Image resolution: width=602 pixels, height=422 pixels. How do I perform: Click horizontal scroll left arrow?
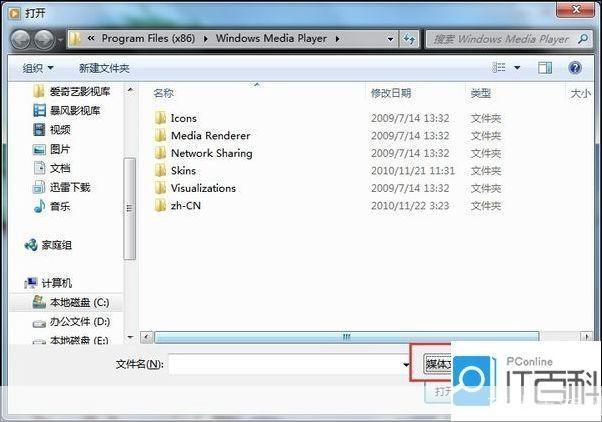[x=146, y=337]
